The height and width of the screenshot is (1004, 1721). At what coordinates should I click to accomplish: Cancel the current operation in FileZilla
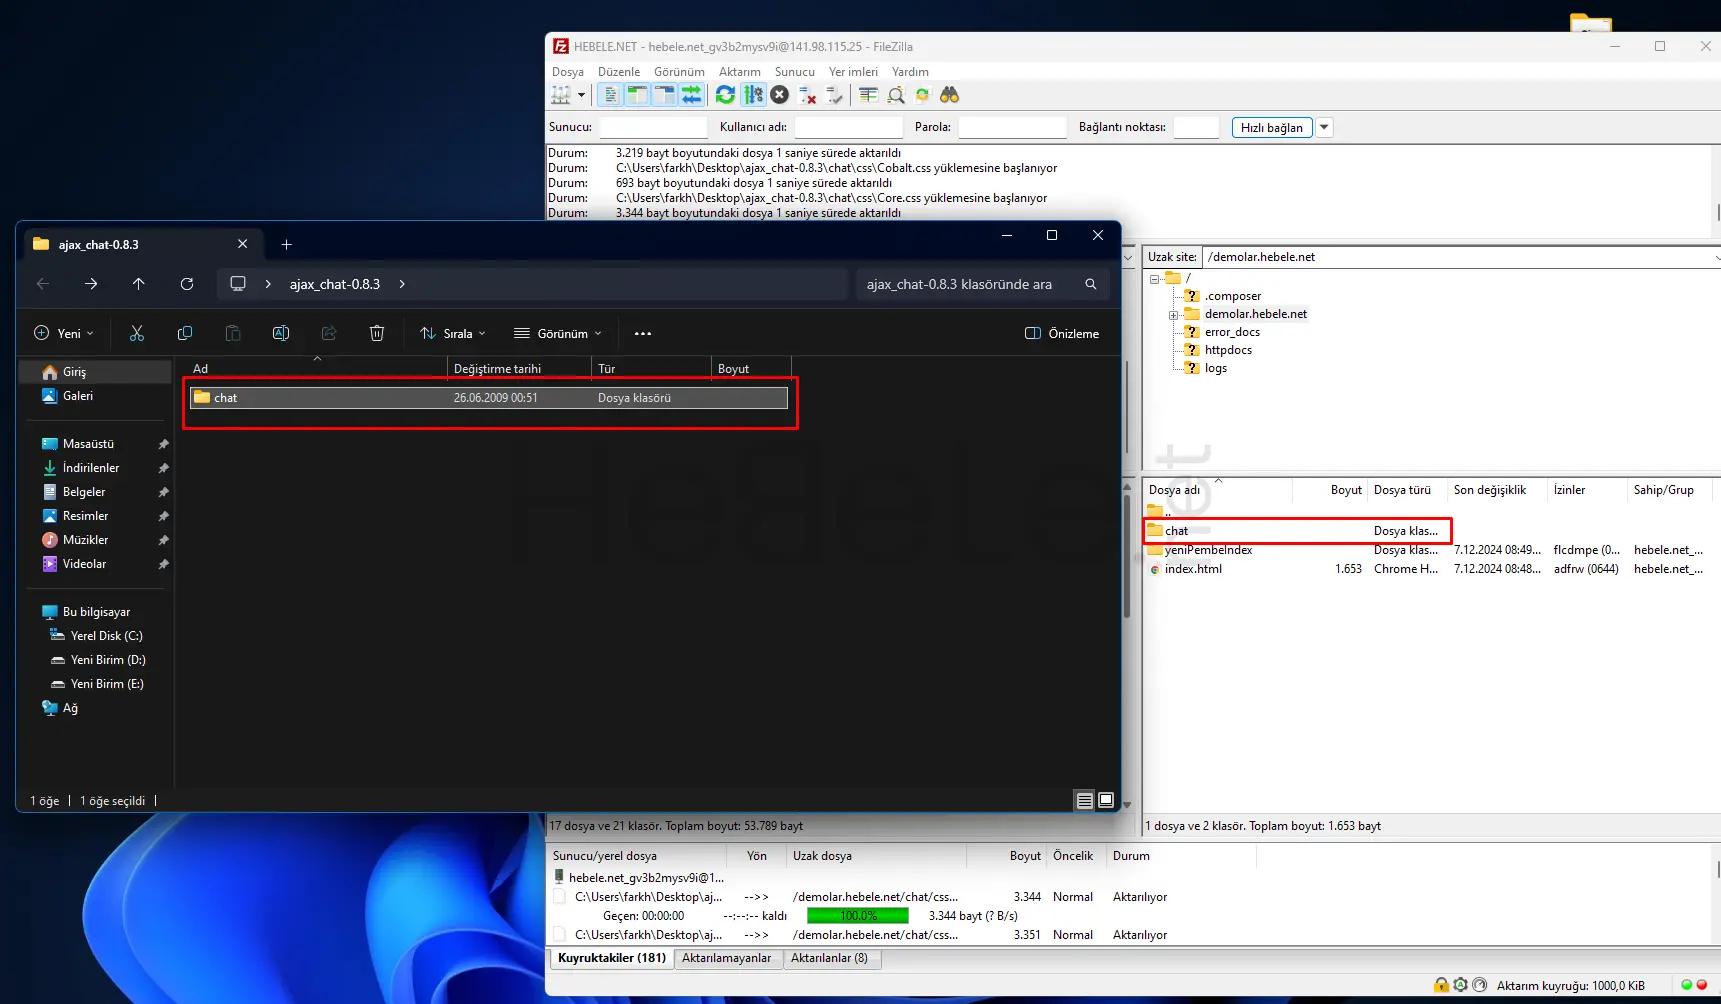(780, 95)
